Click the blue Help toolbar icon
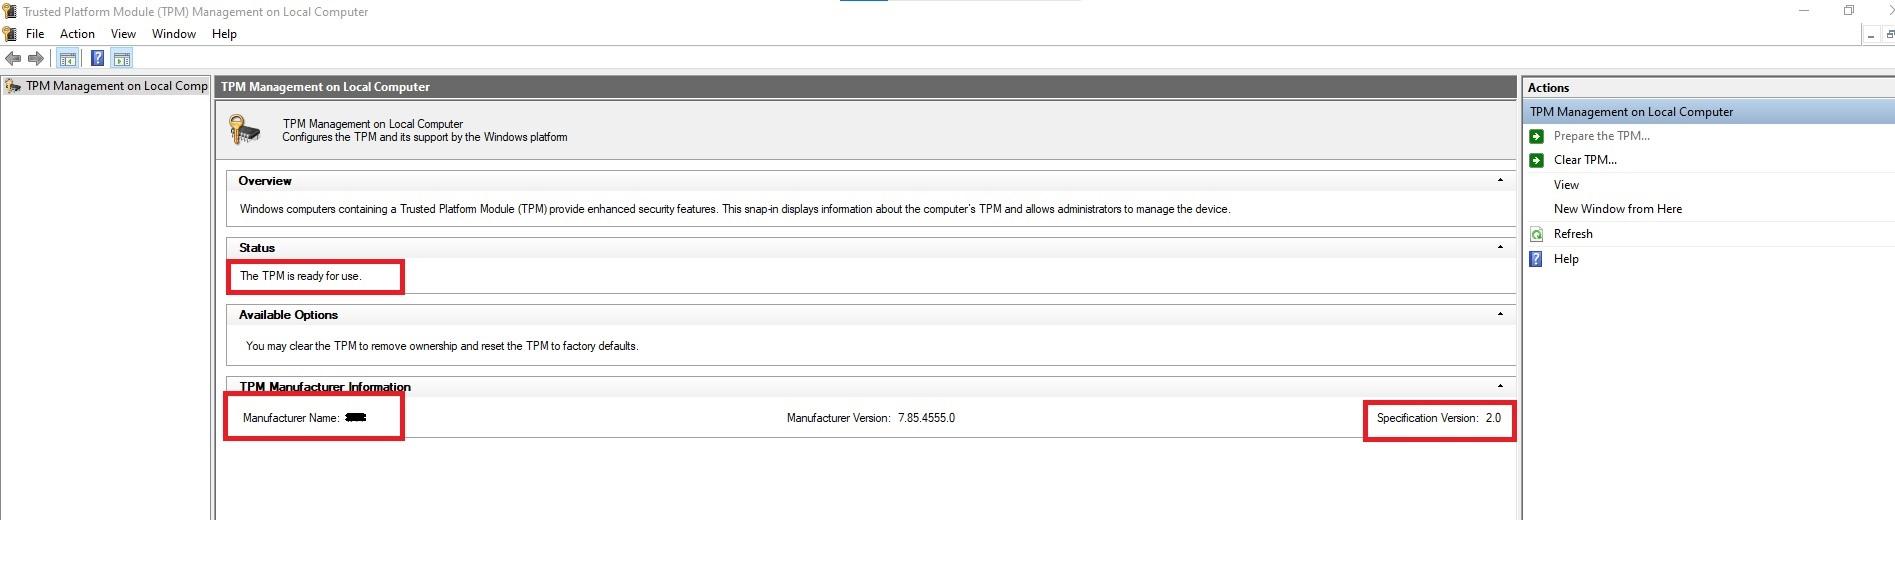Screen dimensions: 1895x574 (x=97, y=59)
